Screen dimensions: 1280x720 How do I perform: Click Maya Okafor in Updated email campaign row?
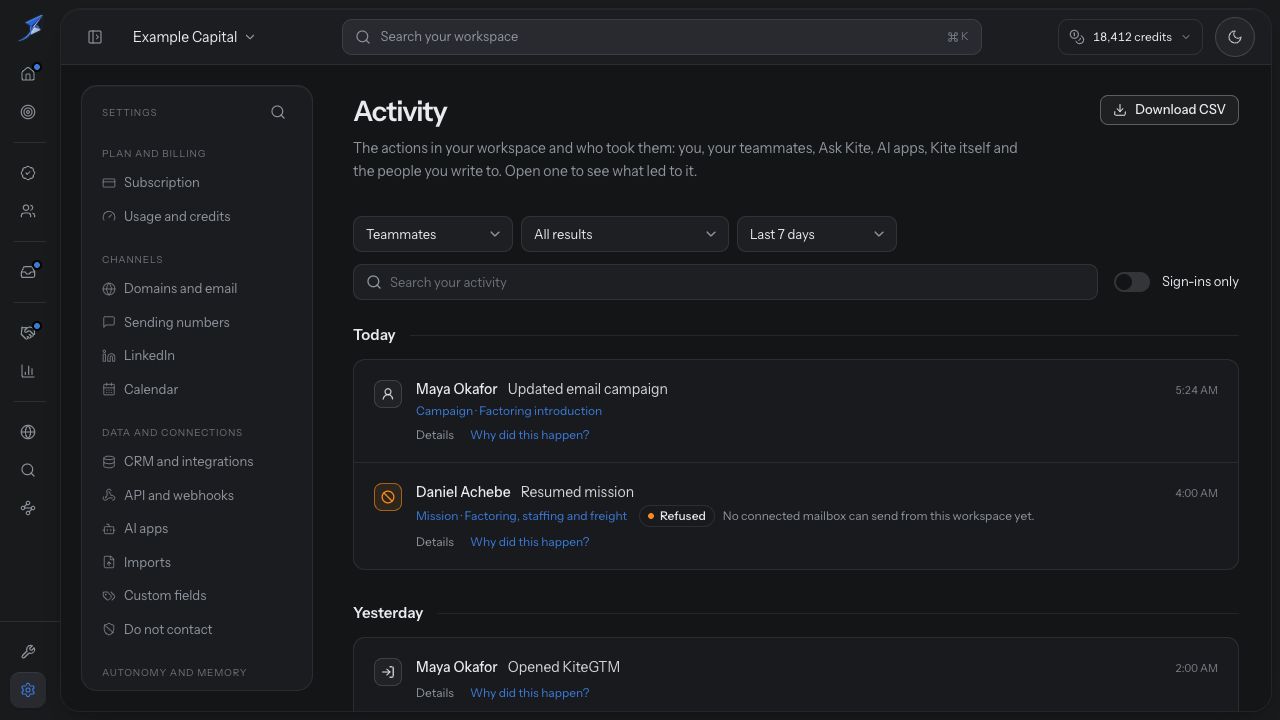[457, 389]
